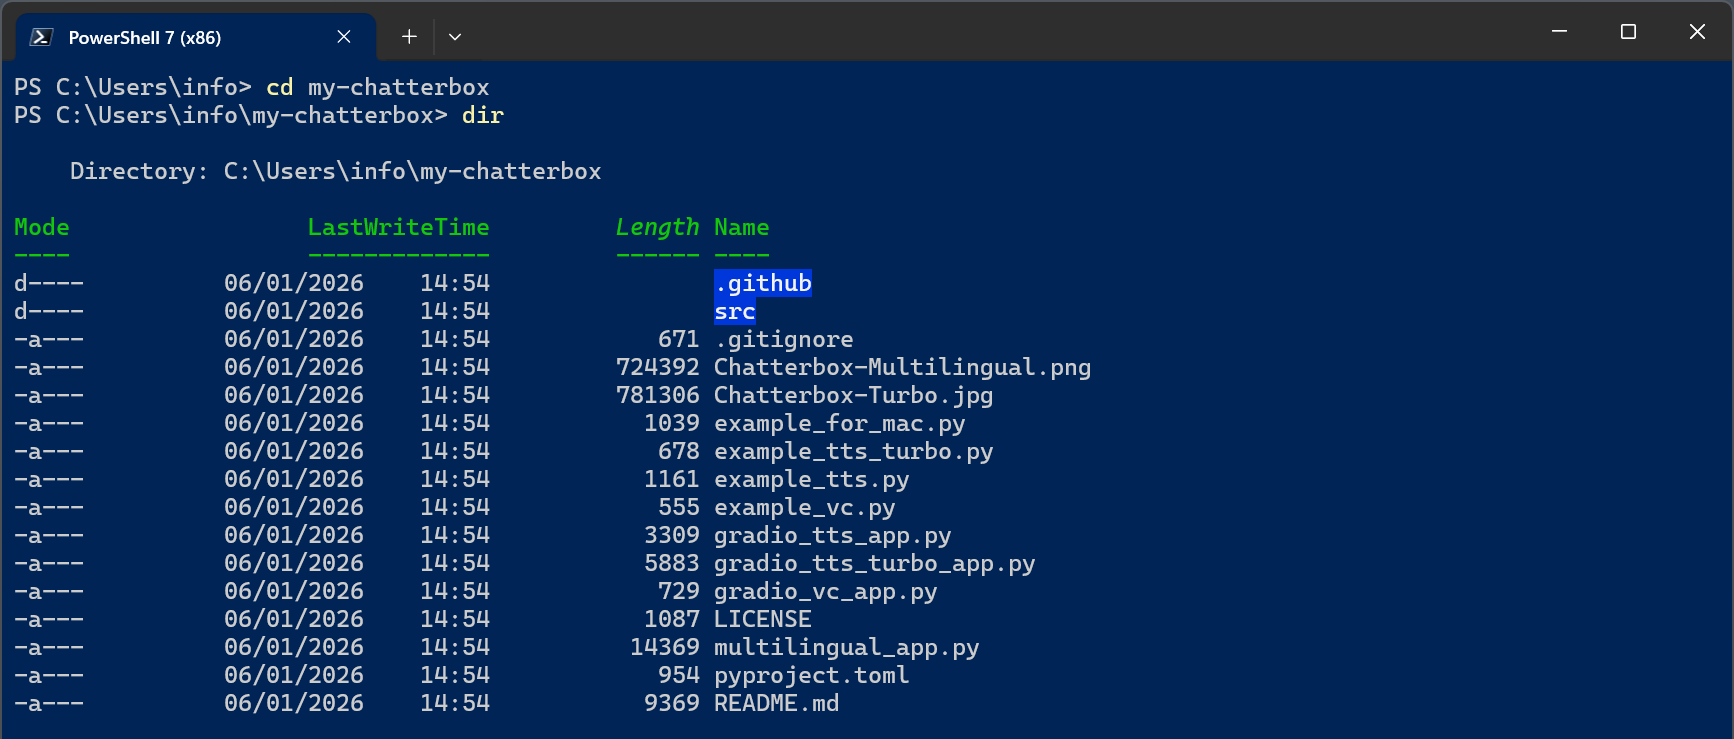
Task: Click the Length column header
Action: pyautogui.click(x=657, y=228)
